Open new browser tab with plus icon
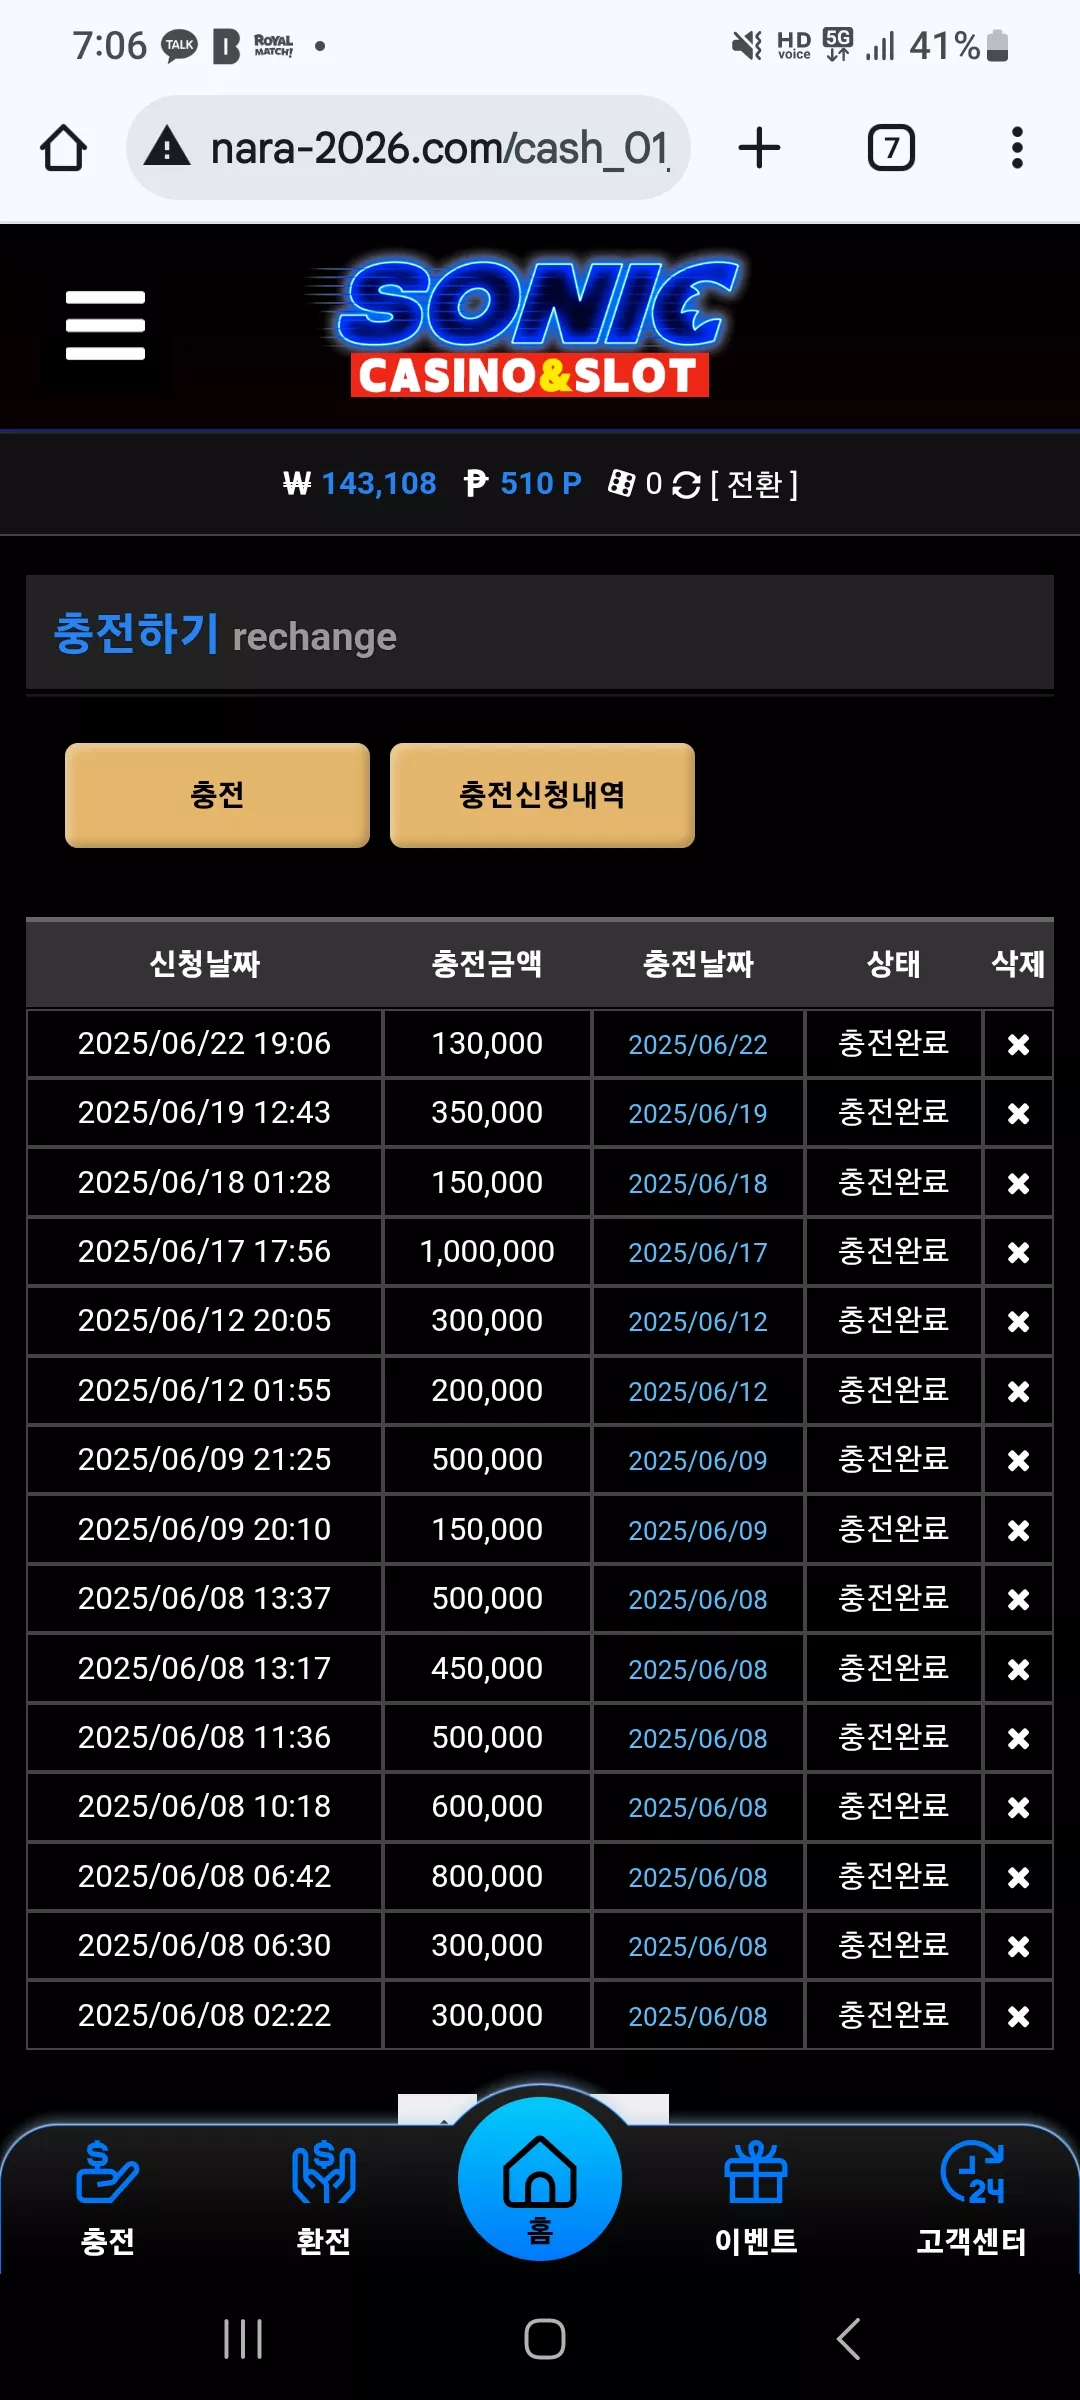1080x2400 pixels. 759,148
